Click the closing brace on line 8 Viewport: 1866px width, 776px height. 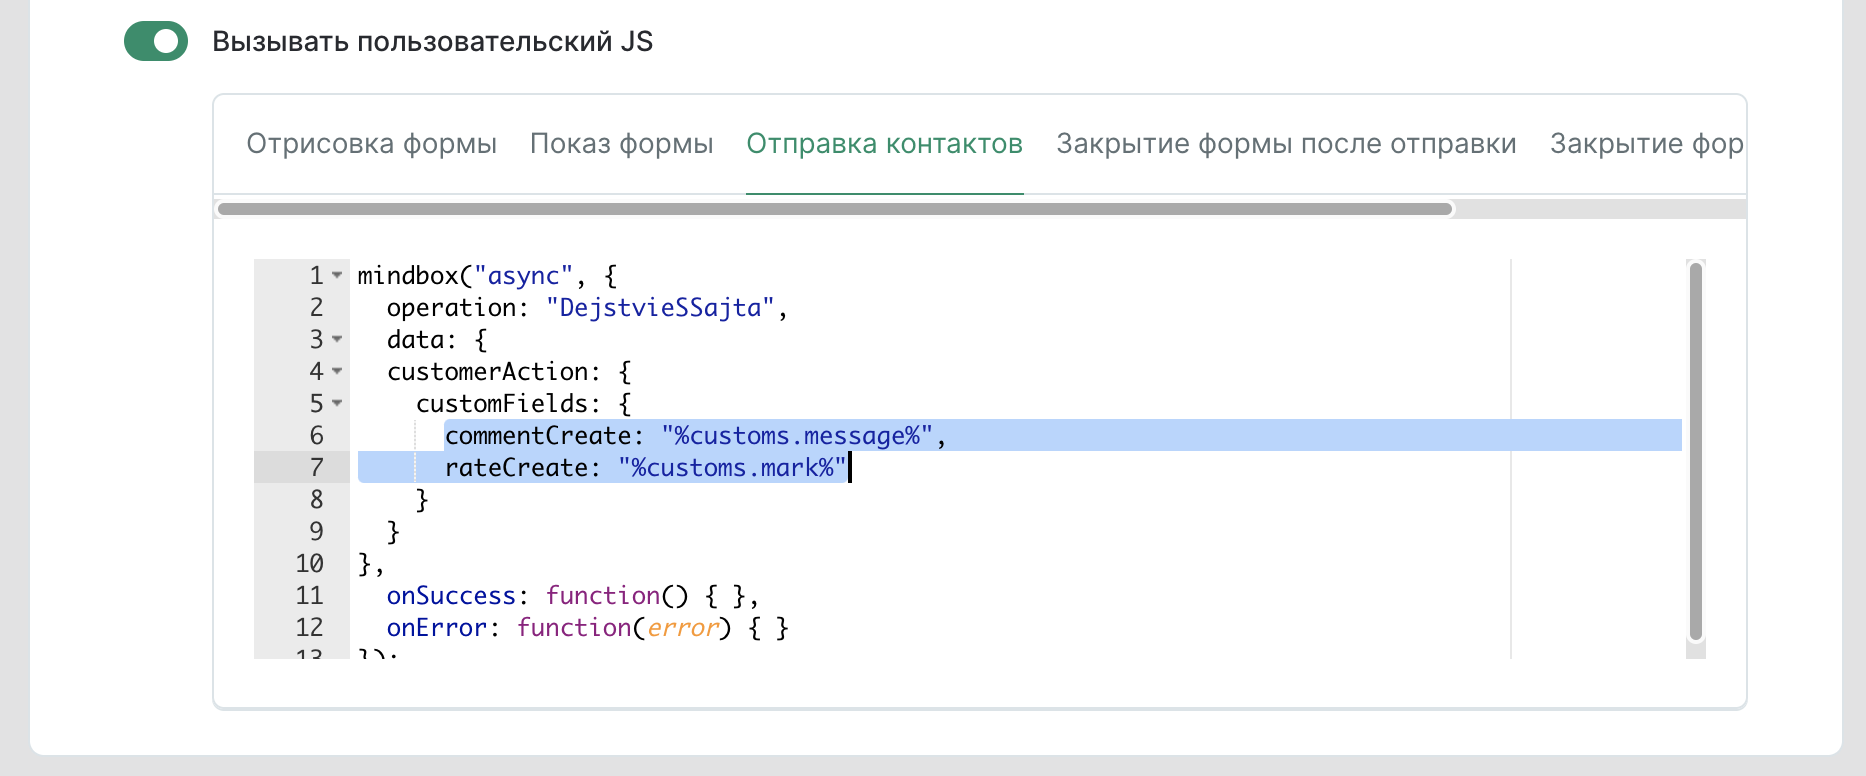point(422,499)
